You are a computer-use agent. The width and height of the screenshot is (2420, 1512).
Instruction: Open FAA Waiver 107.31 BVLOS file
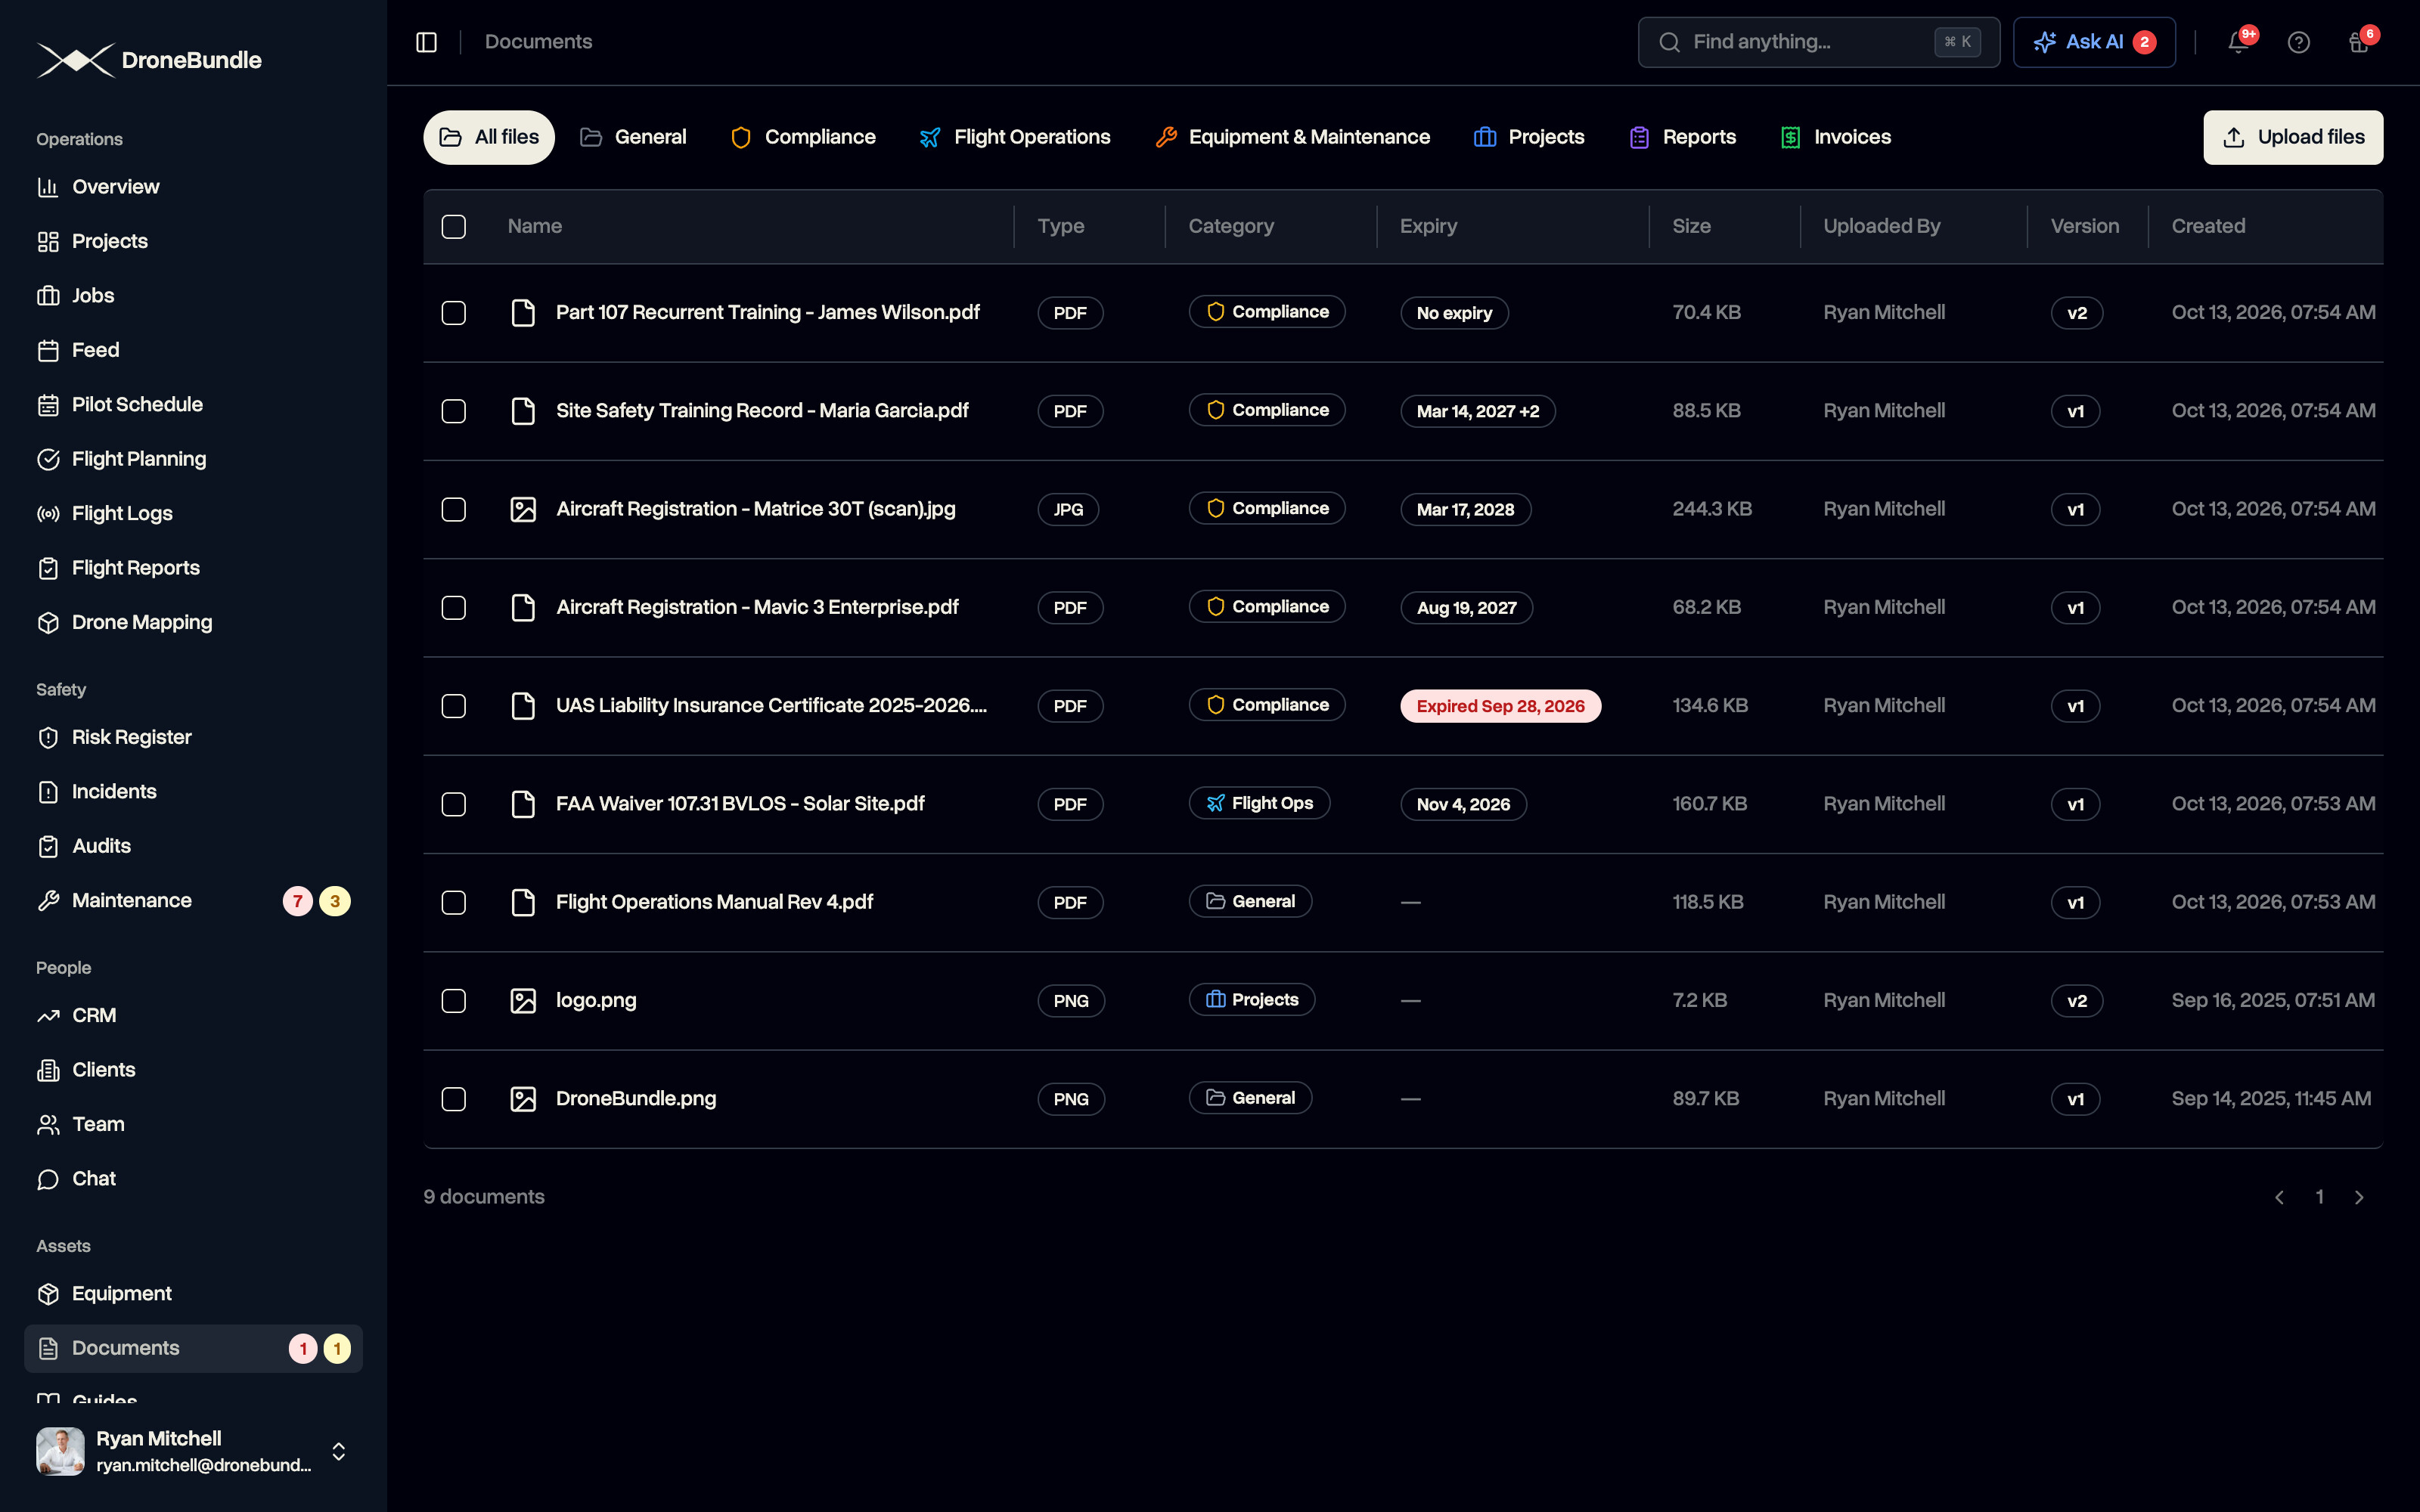tap(739, 803)
